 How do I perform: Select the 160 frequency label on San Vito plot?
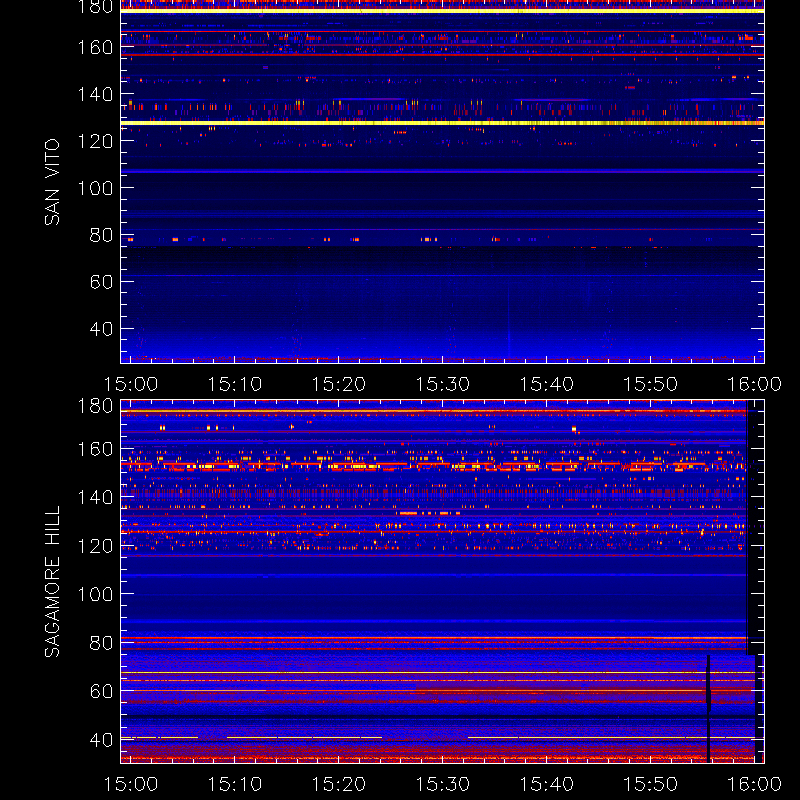point(95,47)
